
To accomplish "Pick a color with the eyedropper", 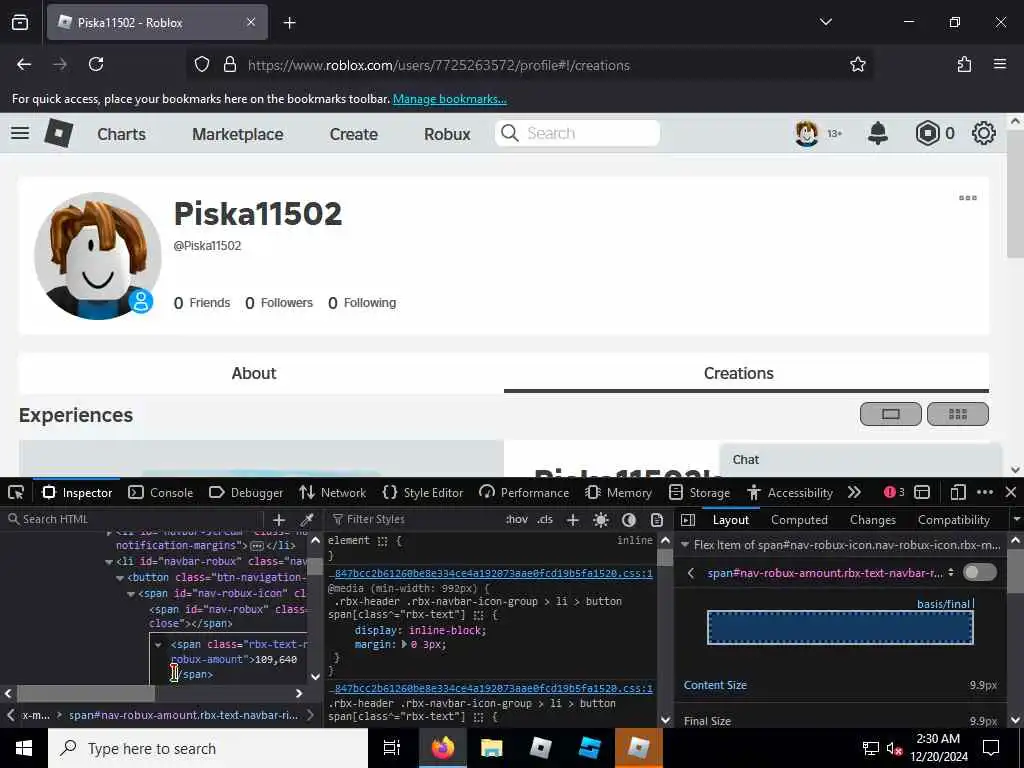I will (306, 520).
